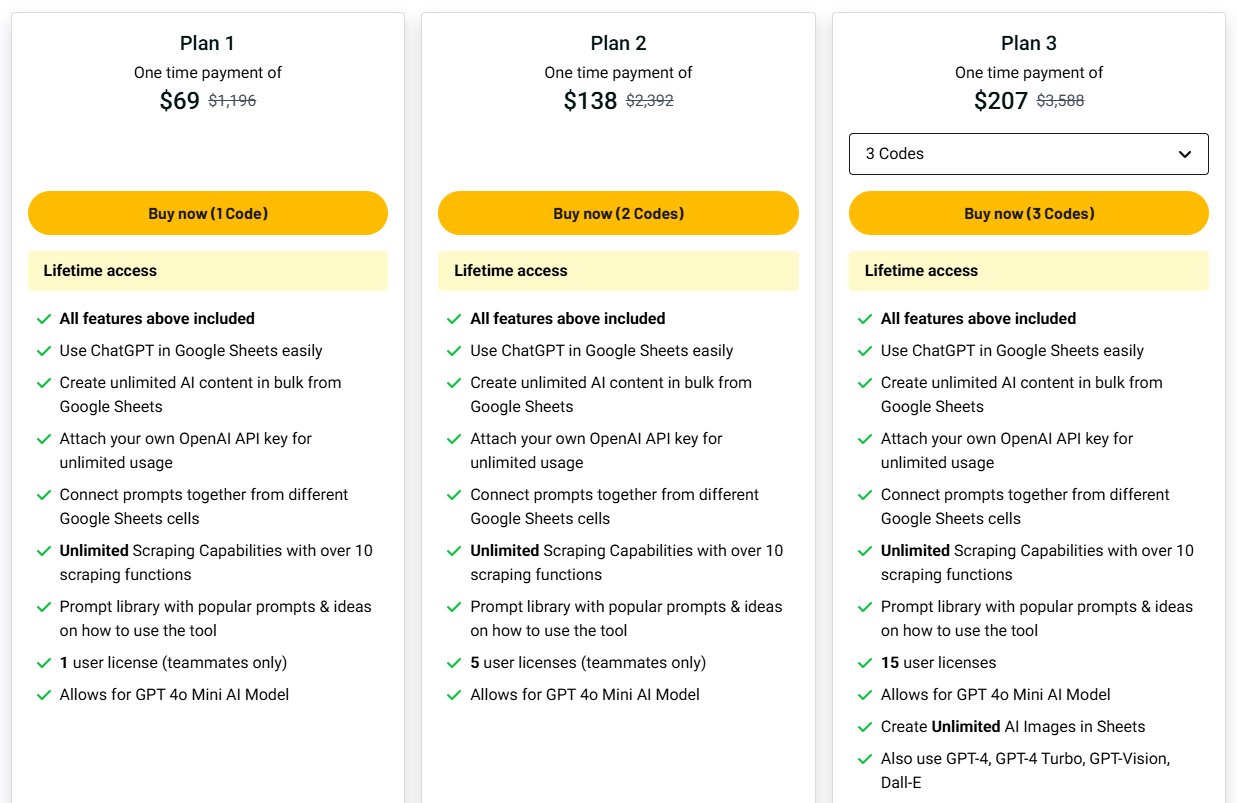Viewport: 1237px width, 803px height.
Task: Click Plan 1 checkmark for 'Attach your own OpenAI API key'
Action: [44, 439]
